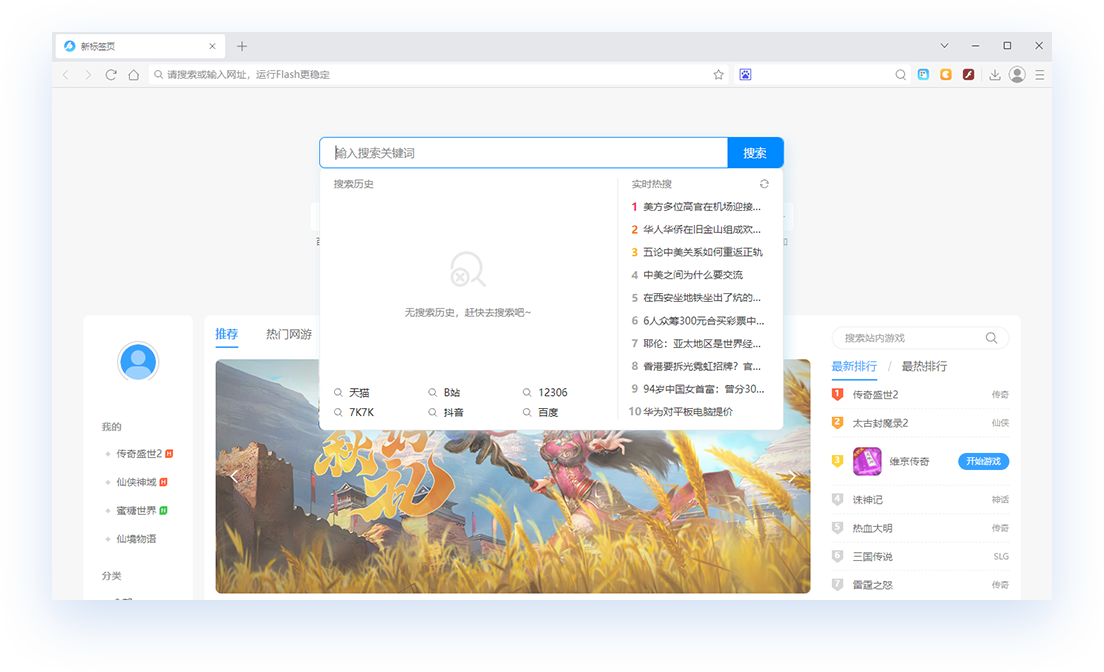
Task: Reload the page with the refresh icon
Action: tap(110, 73)
